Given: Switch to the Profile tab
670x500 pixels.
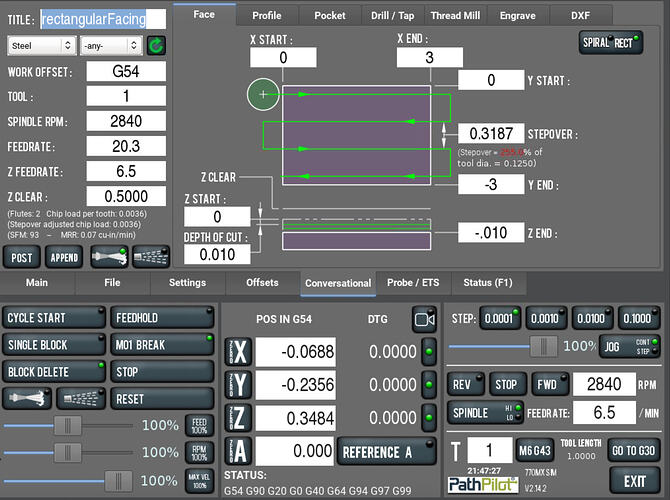Looking at the screenshot, I should pos(267,15).
